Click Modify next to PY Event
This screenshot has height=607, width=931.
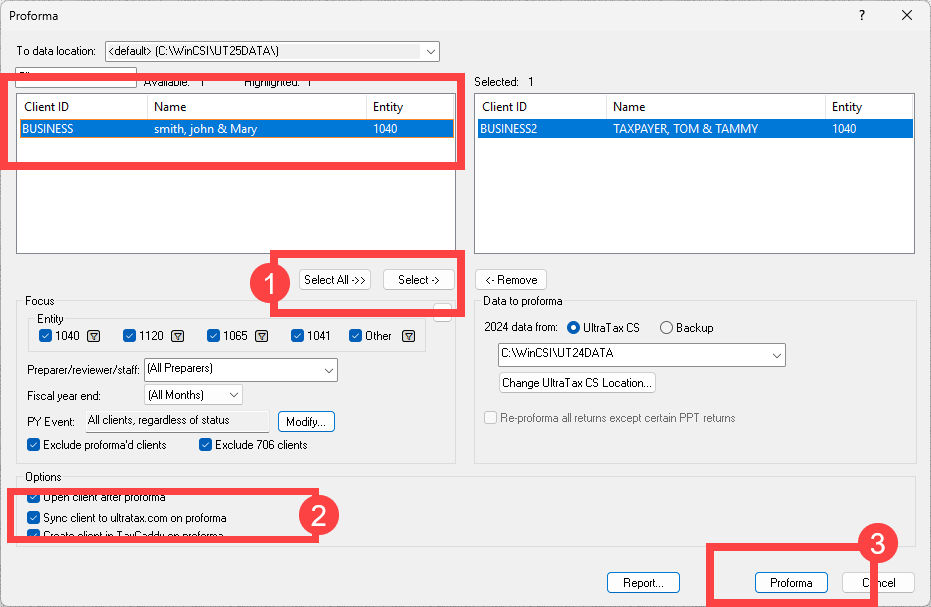click(x=305, y=421)
